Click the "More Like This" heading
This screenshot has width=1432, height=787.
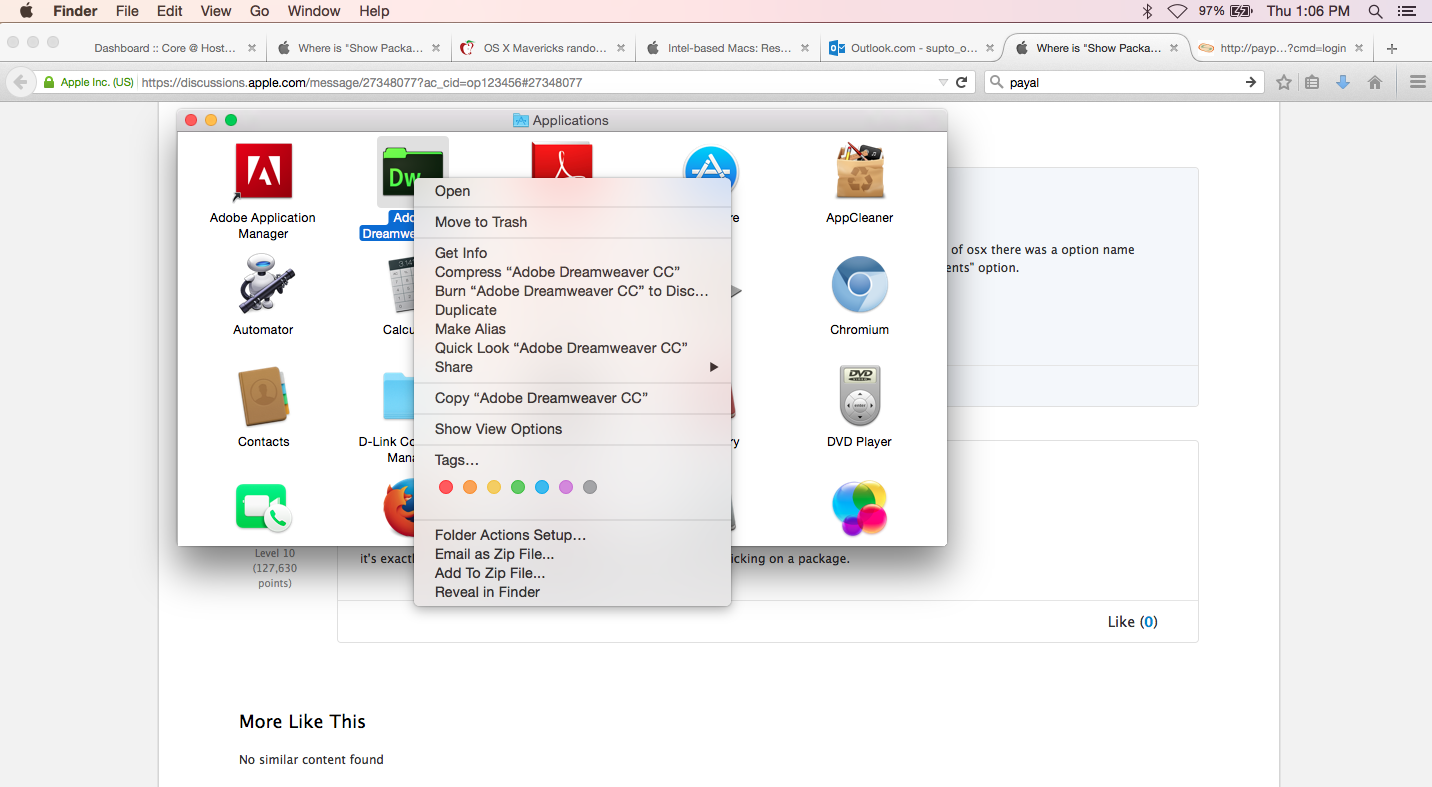point(302,722)
